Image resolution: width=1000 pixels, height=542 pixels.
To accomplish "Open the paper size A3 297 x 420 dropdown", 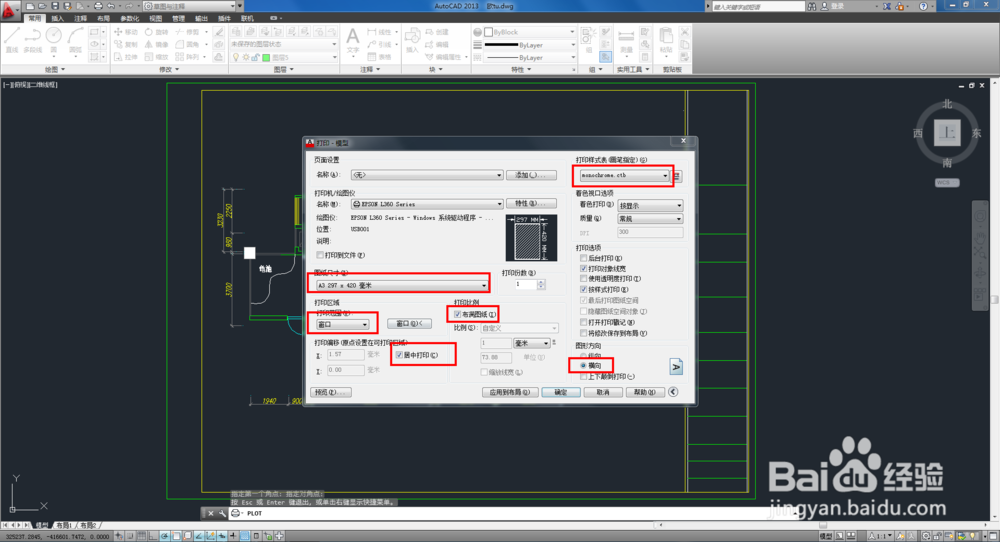I will click(402, 286).
